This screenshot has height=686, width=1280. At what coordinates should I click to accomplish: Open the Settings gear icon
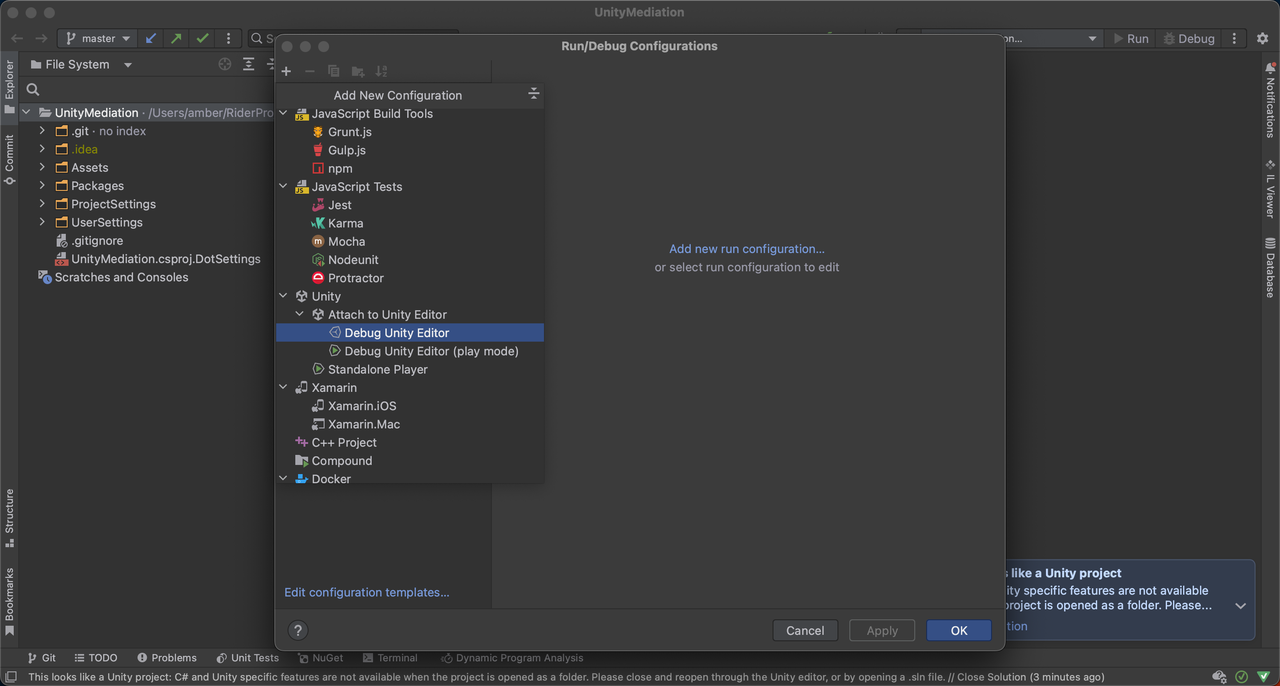coord(1262,38)
